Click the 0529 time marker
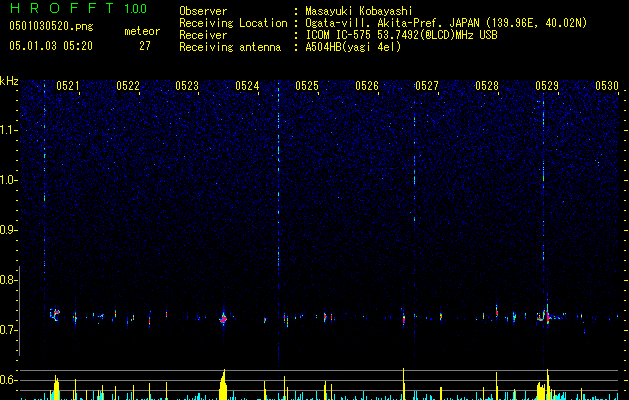Screen dimensions: 629x400 click(547, 86)
